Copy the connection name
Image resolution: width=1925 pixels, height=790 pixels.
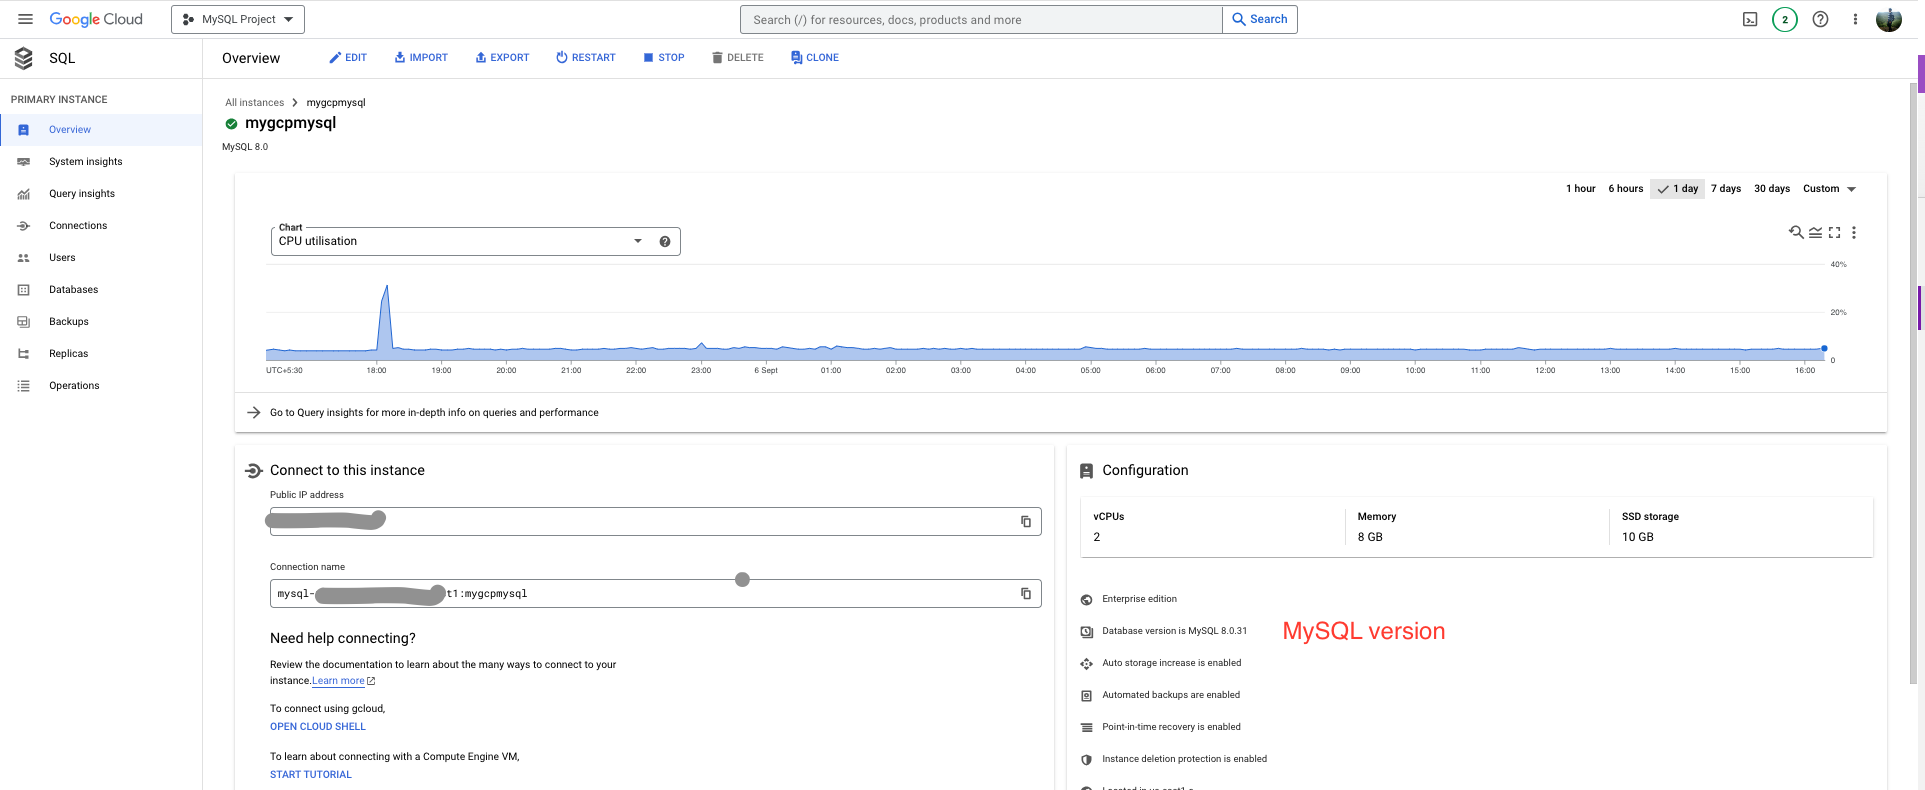click(1026, 593)
